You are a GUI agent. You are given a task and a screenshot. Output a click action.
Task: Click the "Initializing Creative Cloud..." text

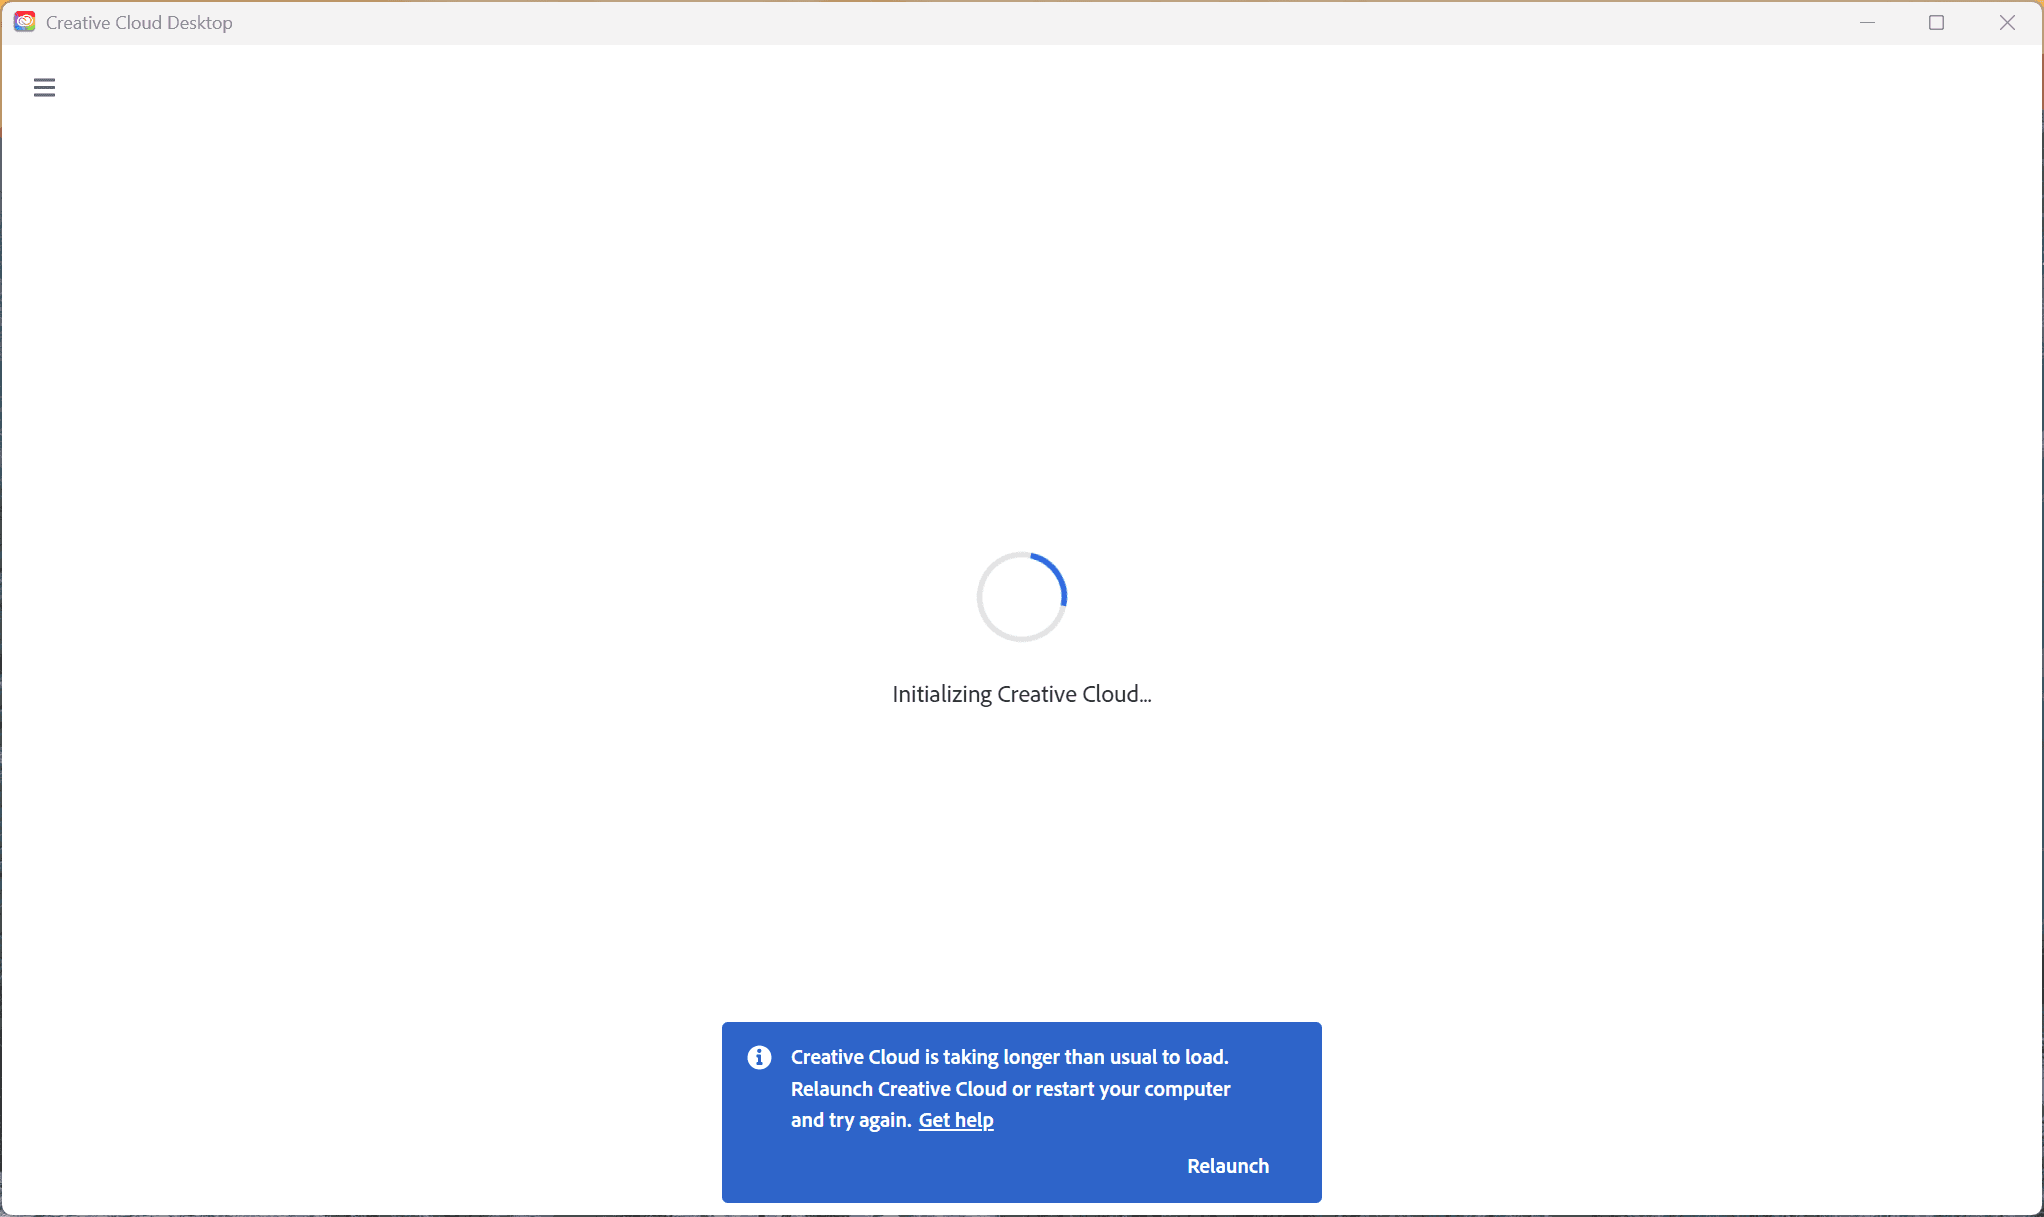point(1022,694)
